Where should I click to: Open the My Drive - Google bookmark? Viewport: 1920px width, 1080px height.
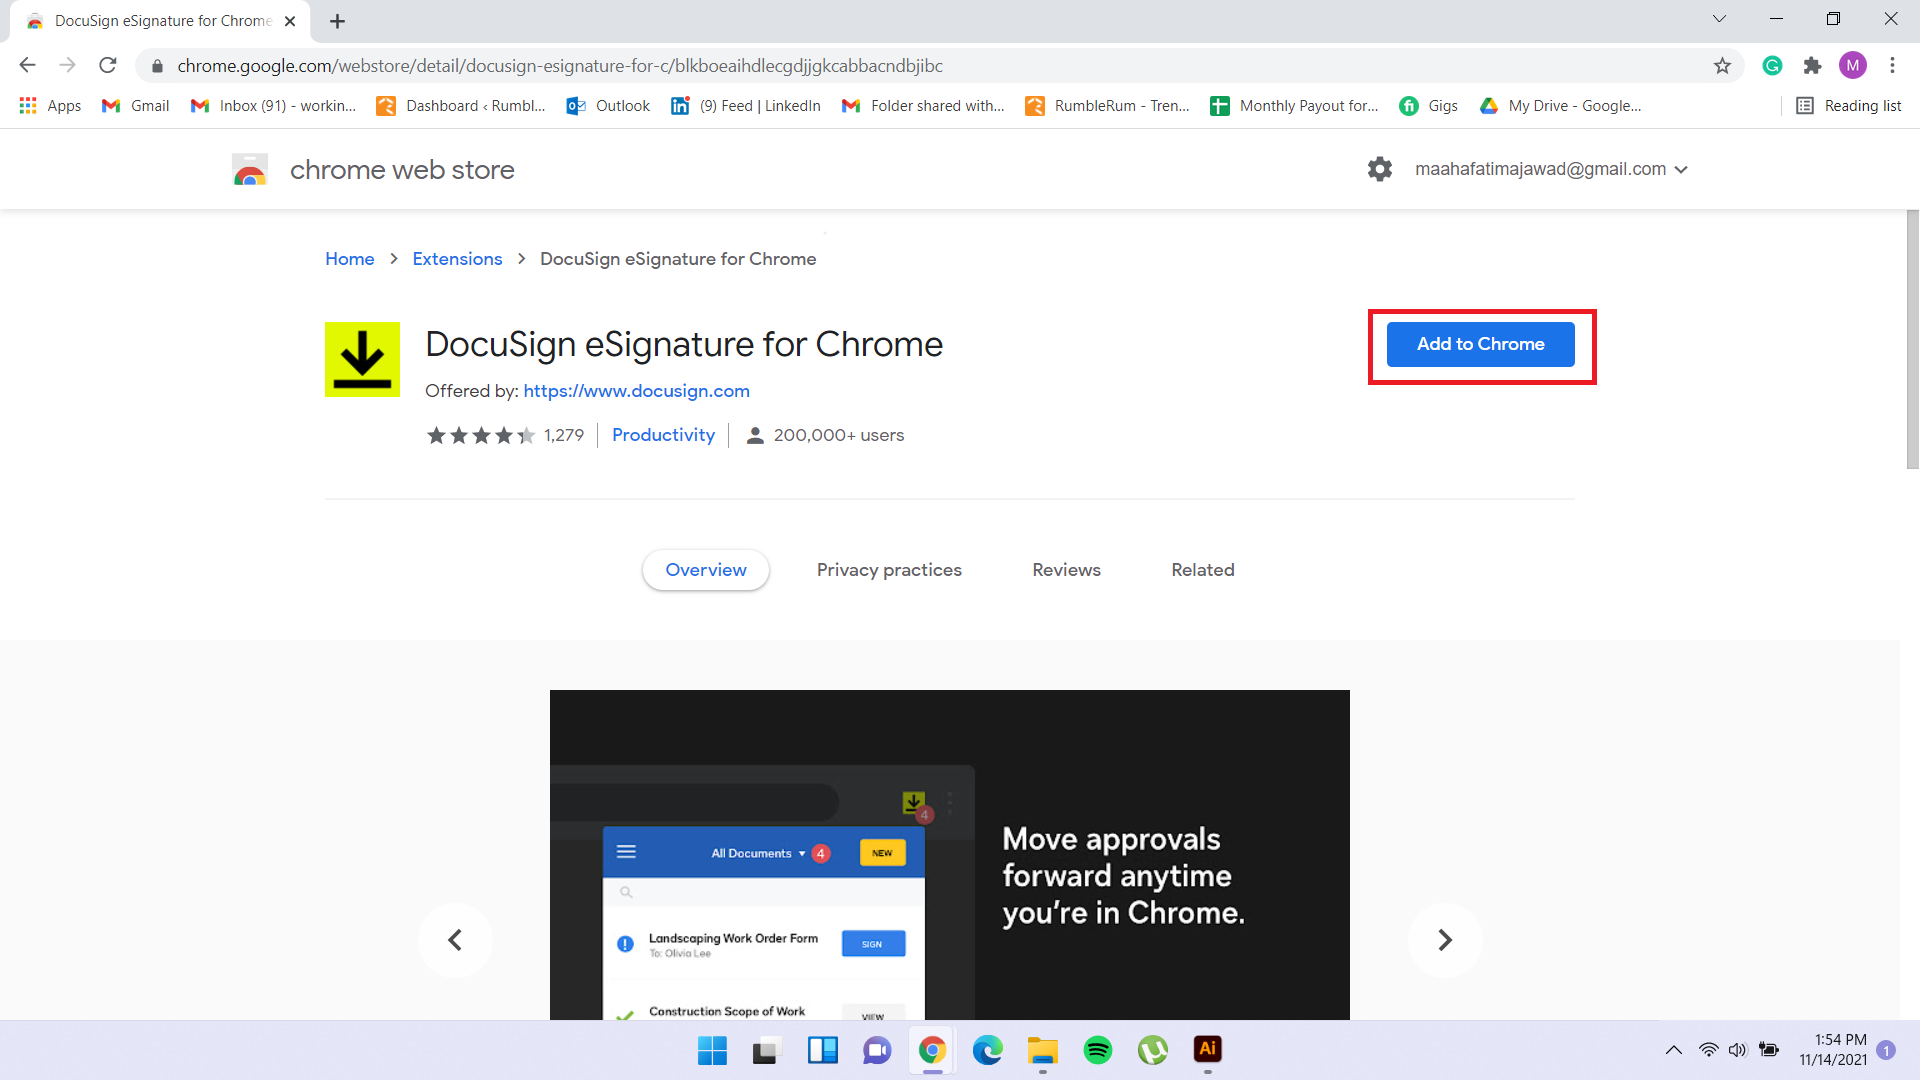pos(1560,106)
